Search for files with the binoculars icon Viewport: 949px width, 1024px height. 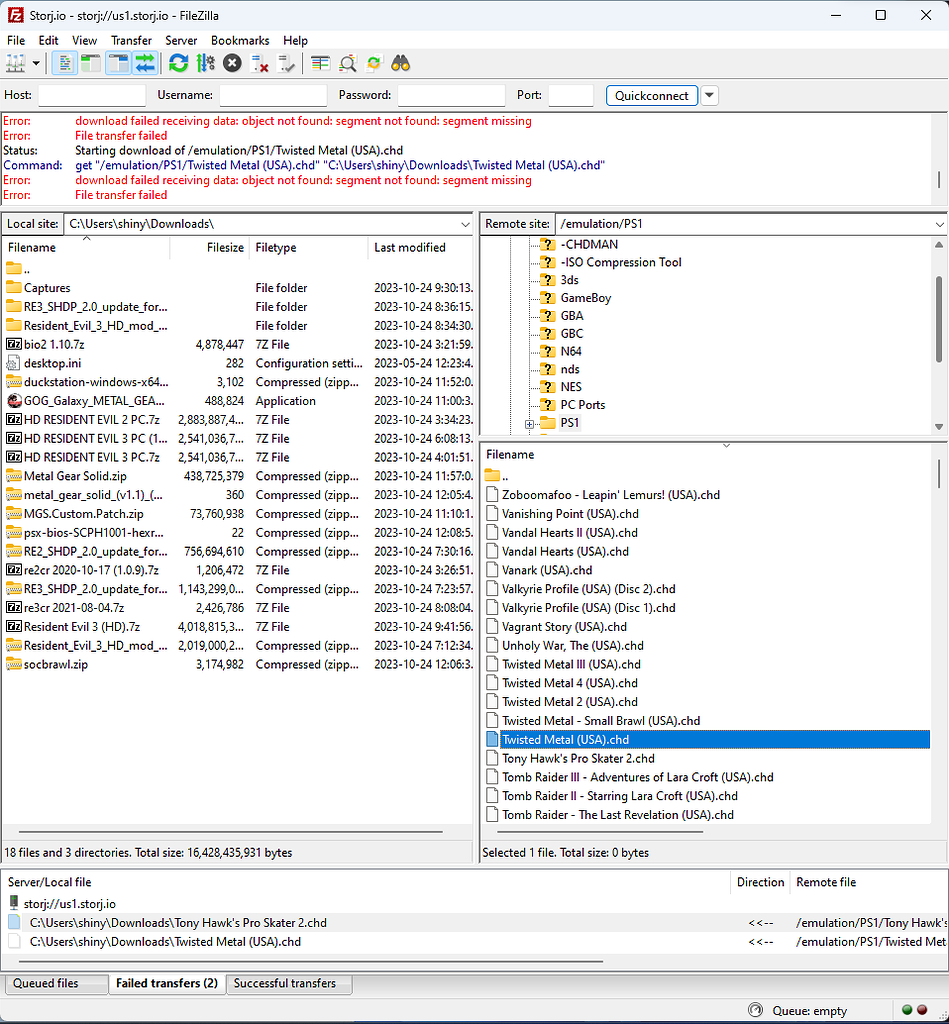pos(400,63)
